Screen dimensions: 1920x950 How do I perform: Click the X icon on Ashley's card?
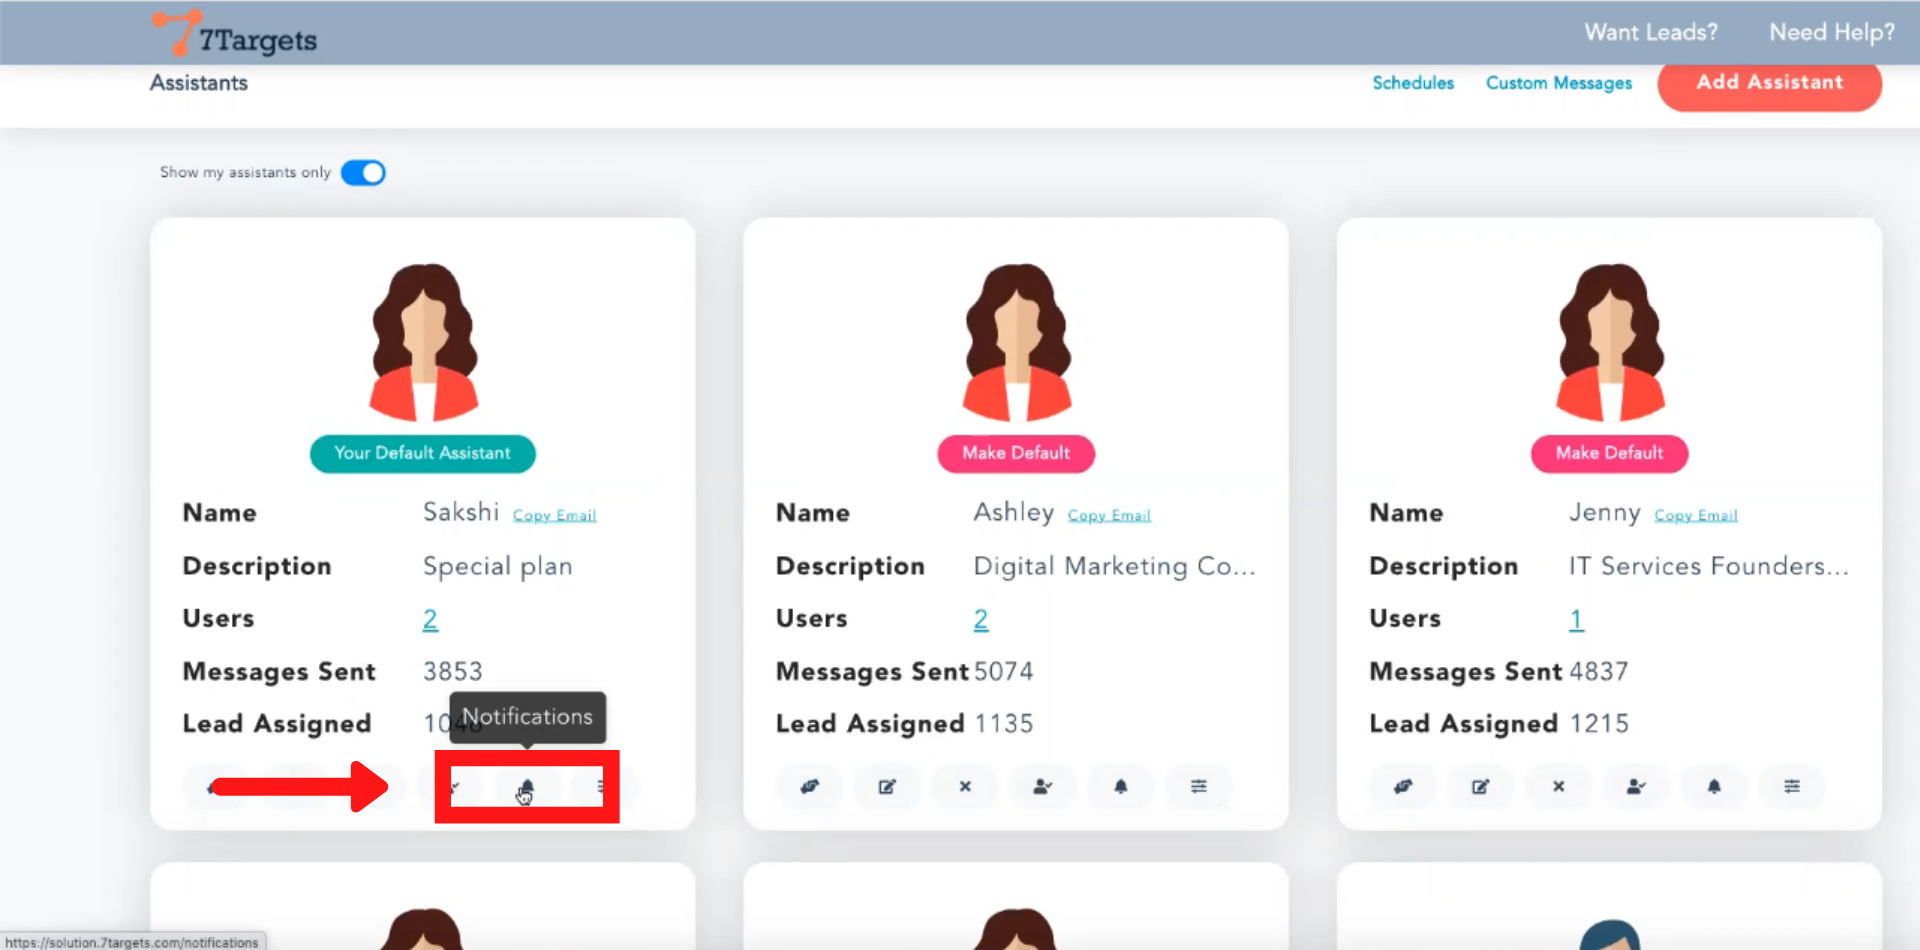[965, 787]
